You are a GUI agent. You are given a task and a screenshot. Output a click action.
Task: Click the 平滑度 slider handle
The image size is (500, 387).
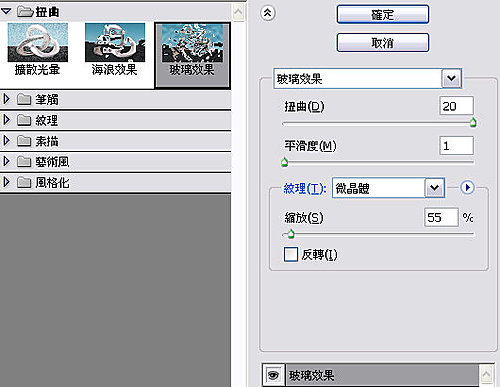tap(284, 162)
